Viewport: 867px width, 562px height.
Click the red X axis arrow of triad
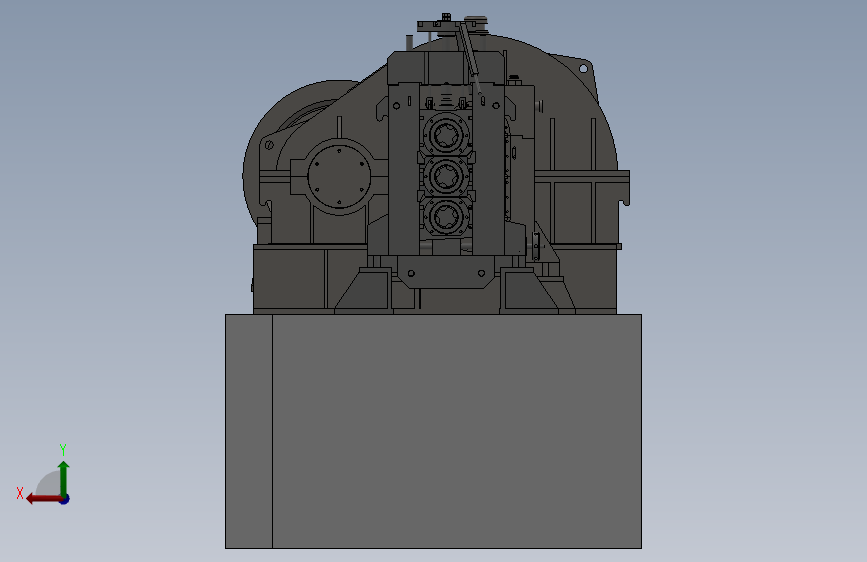[43, 499]
